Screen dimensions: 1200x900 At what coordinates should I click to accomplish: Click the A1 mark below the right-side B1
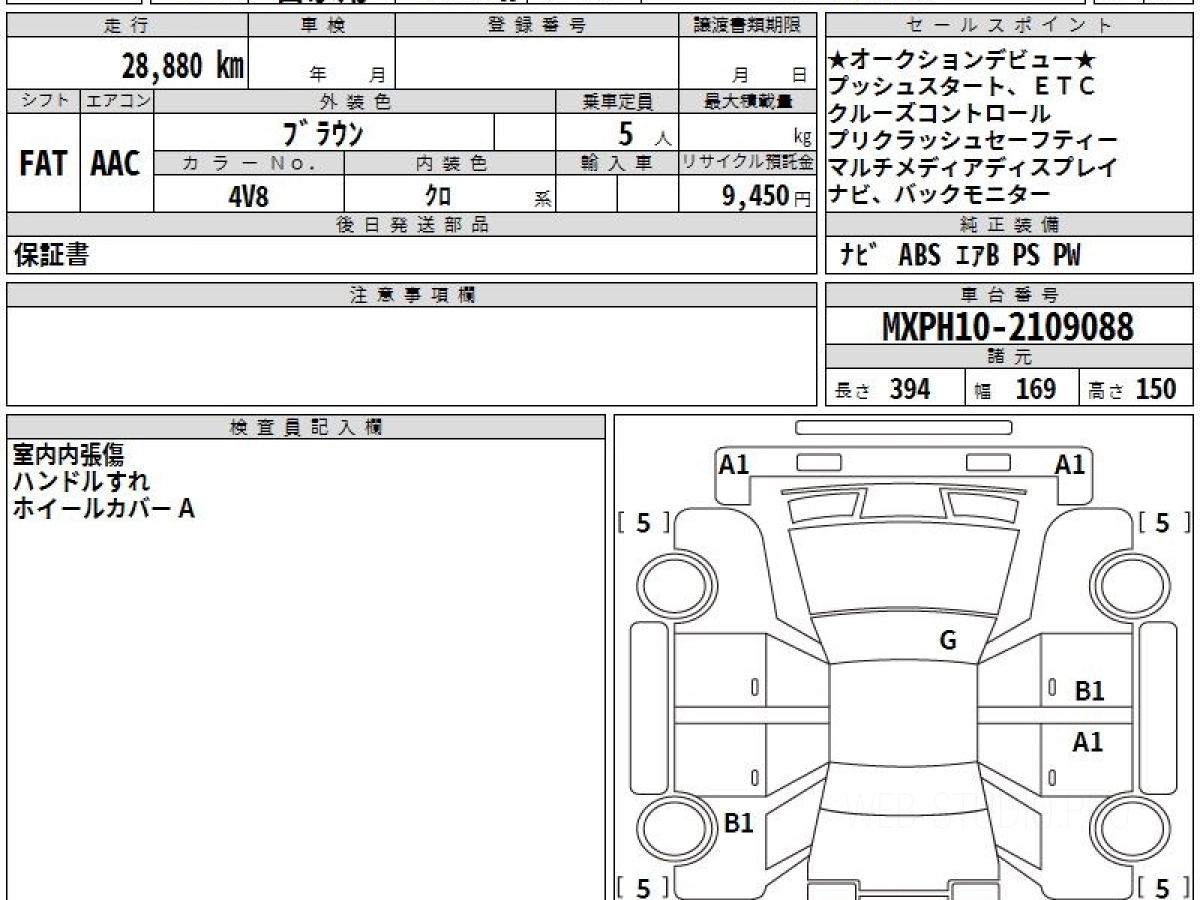pyautogui.click(x=1087, y=742)
